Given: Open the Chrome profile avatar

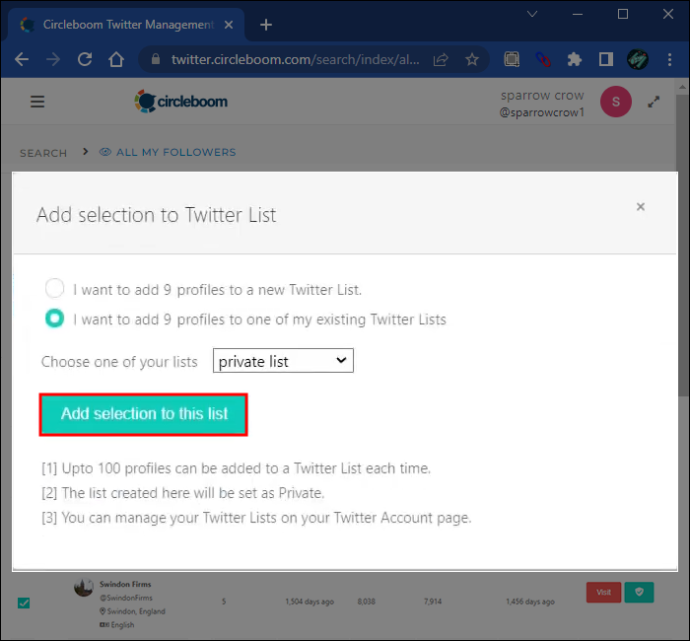Looking at the screenshot, I should [637, 59].
